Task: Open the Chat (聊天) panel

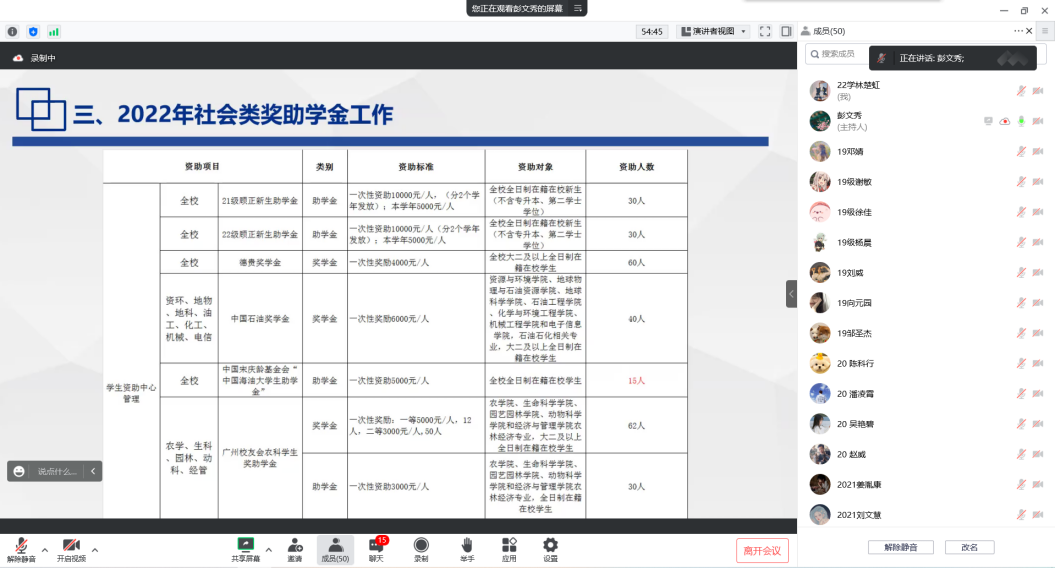Action: coord(376,545)
